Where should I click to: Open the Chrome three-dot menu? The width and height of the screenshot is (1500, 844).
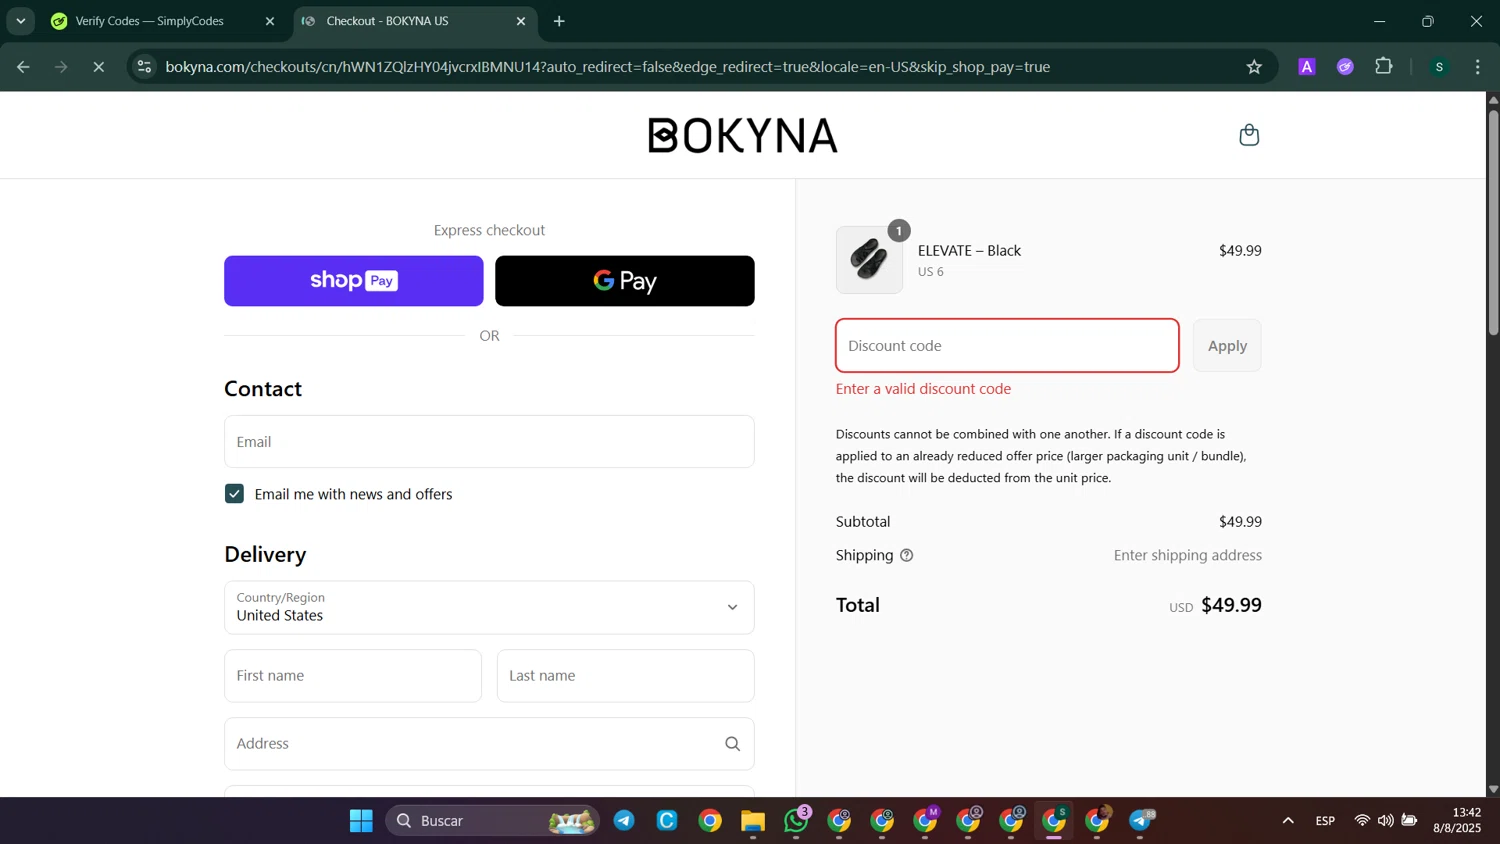tap(1478, 67)
